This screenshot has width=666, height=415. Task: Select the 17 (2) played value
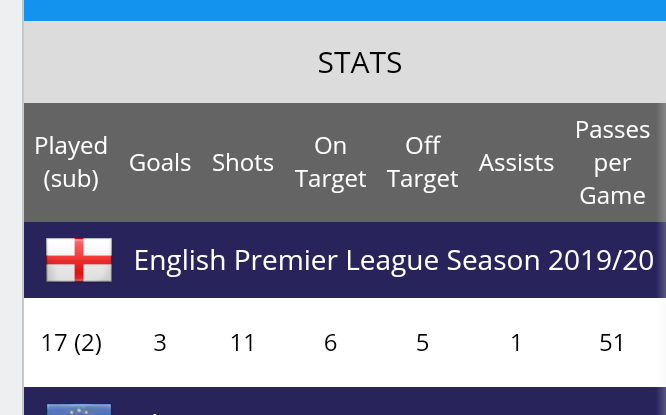(71, 343)
